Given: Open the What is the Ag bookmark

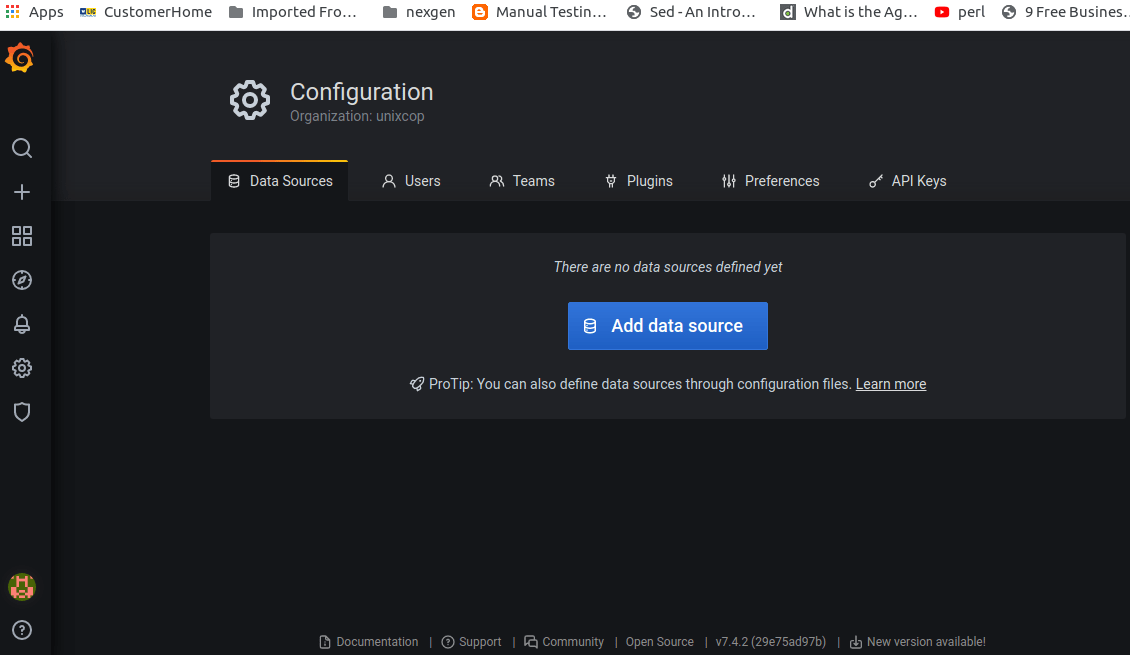Looking at the screenshot, I should [849, 12].
